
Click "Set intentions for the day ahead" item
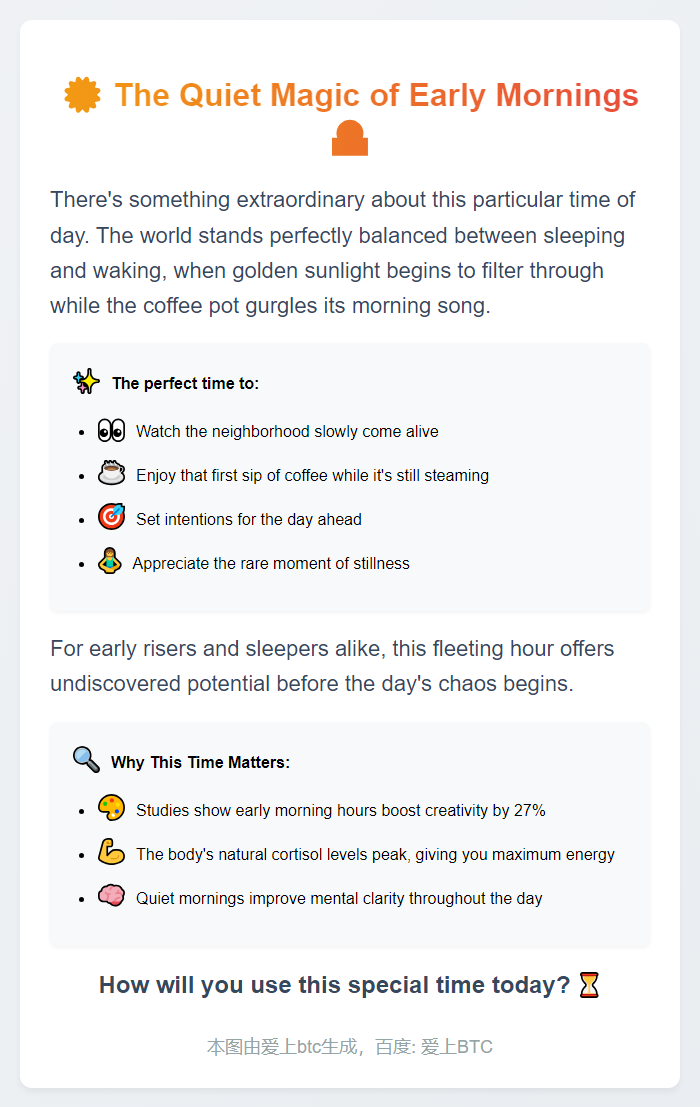point(249,520)
